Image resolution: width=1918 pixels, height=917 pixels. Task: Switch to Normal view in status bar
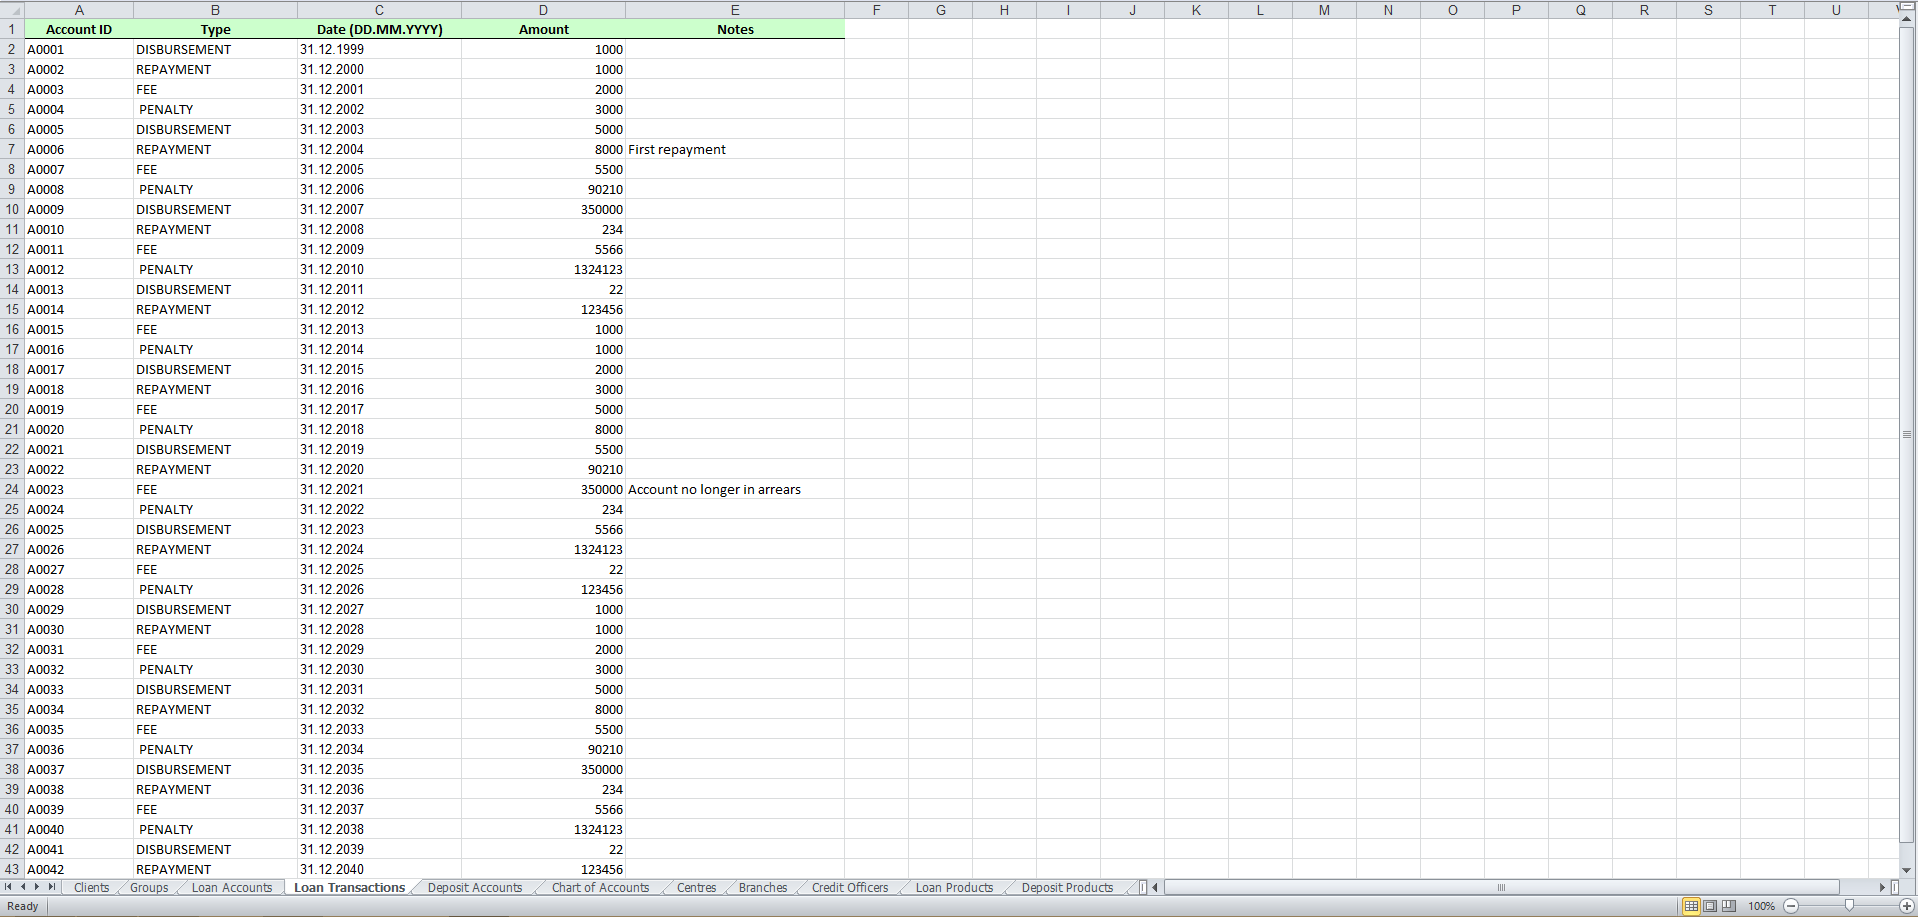[1691, 906]
